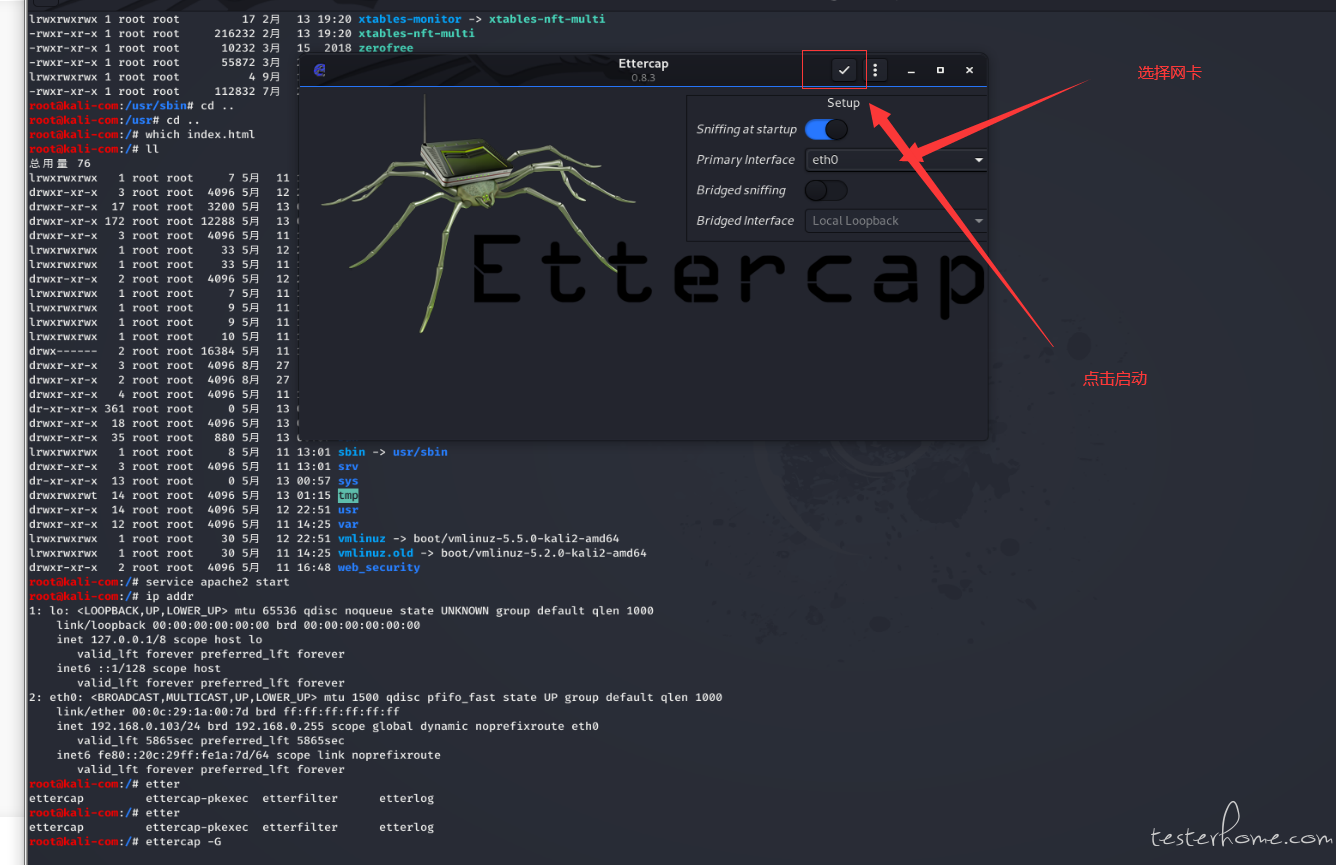Click the Bridged sniffing label
This screenshot has width=1336, height=865.
click(x=741, y=190)
